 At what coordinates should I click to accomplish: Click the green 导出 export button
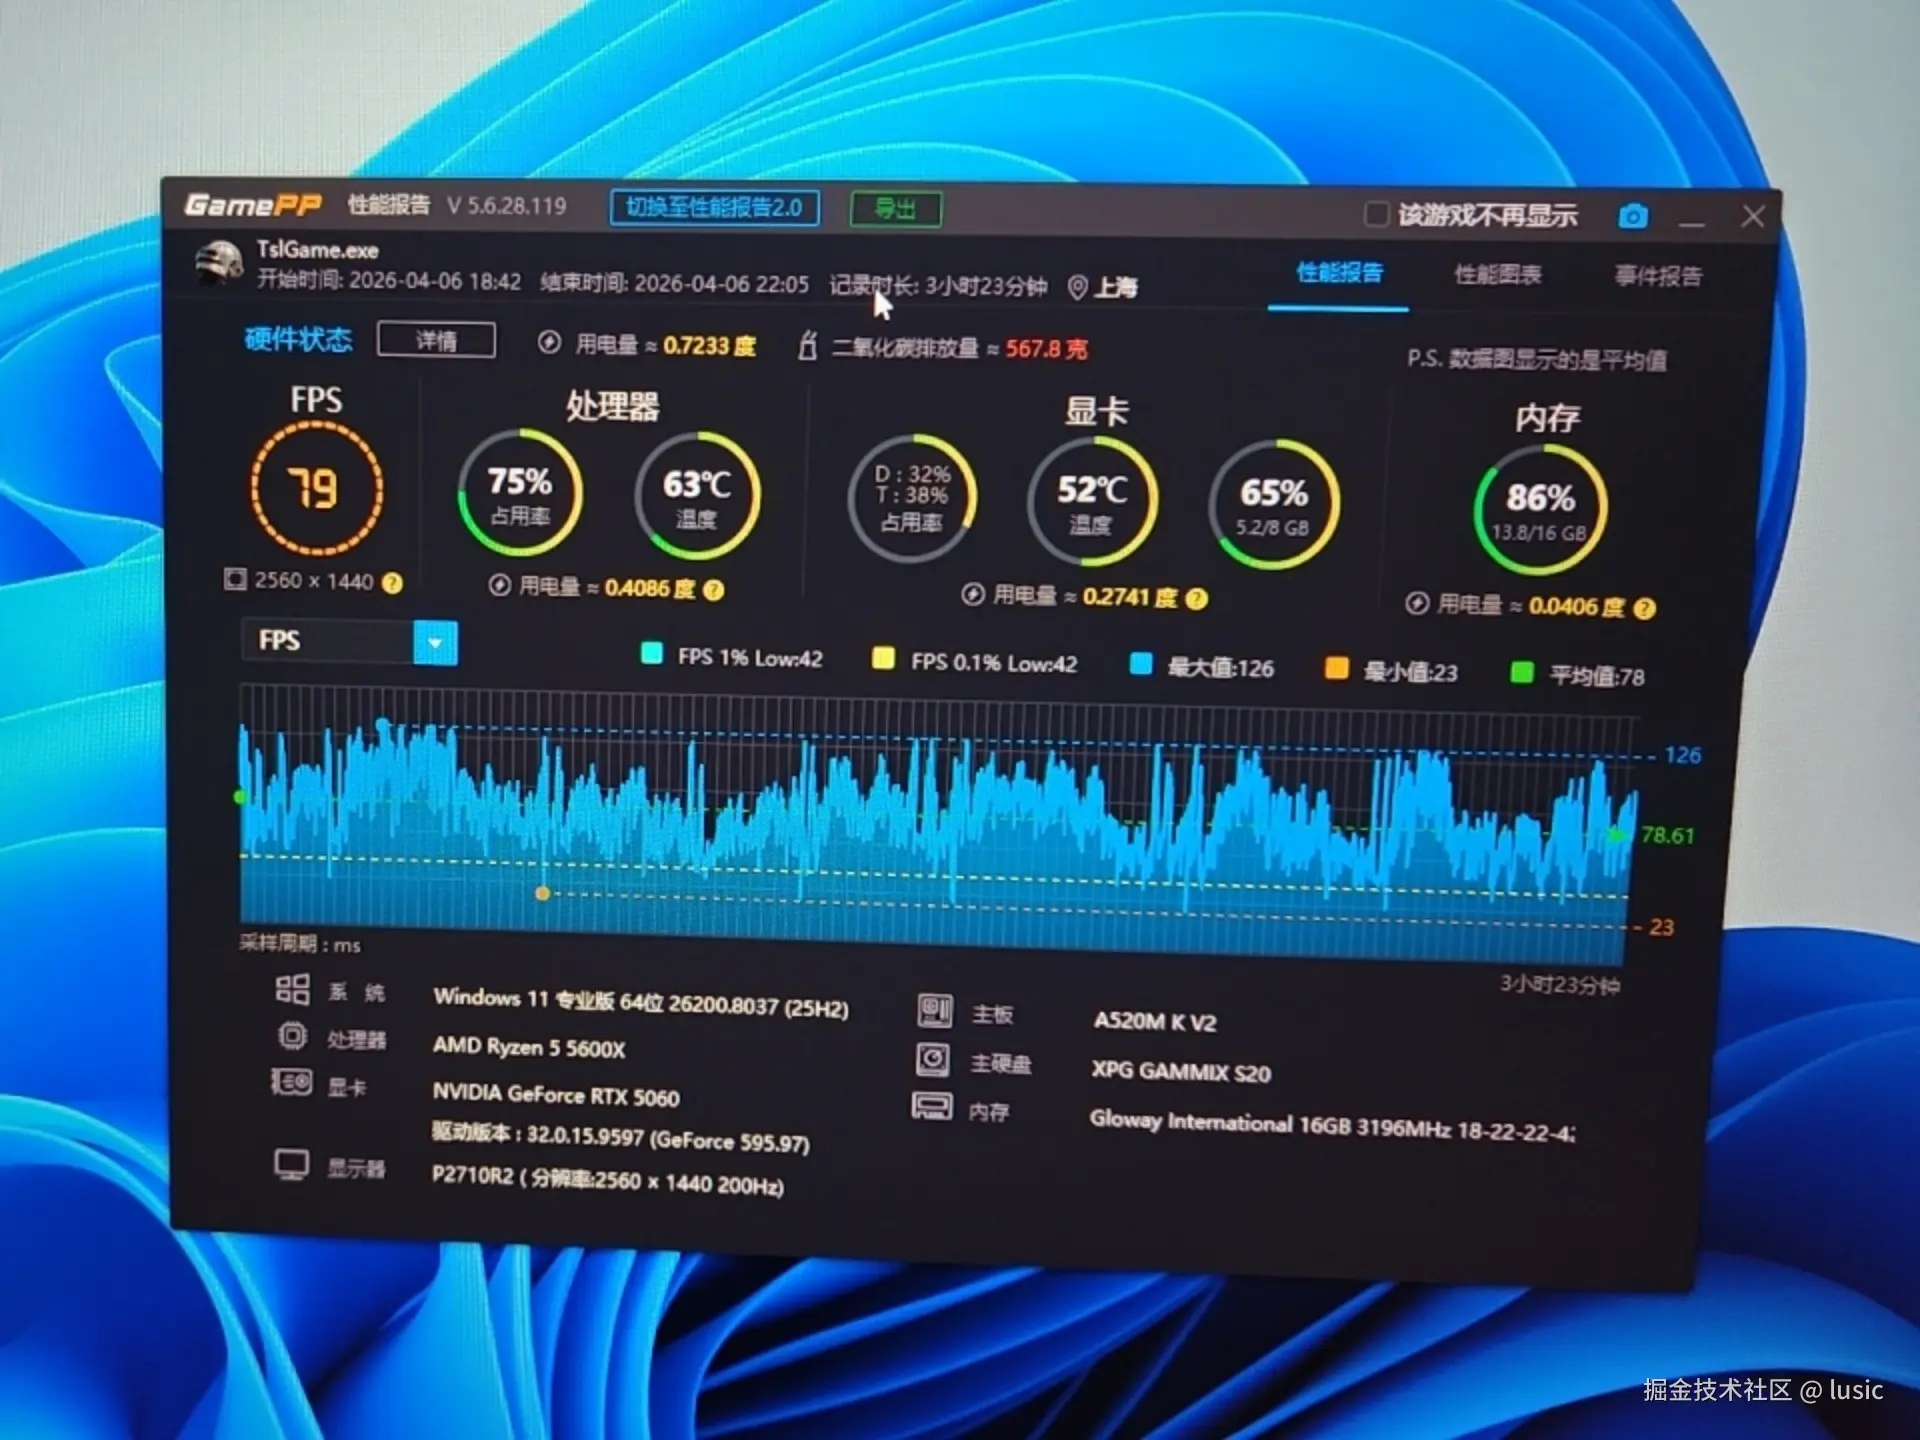pyautogui.click(x=895, y=209)
